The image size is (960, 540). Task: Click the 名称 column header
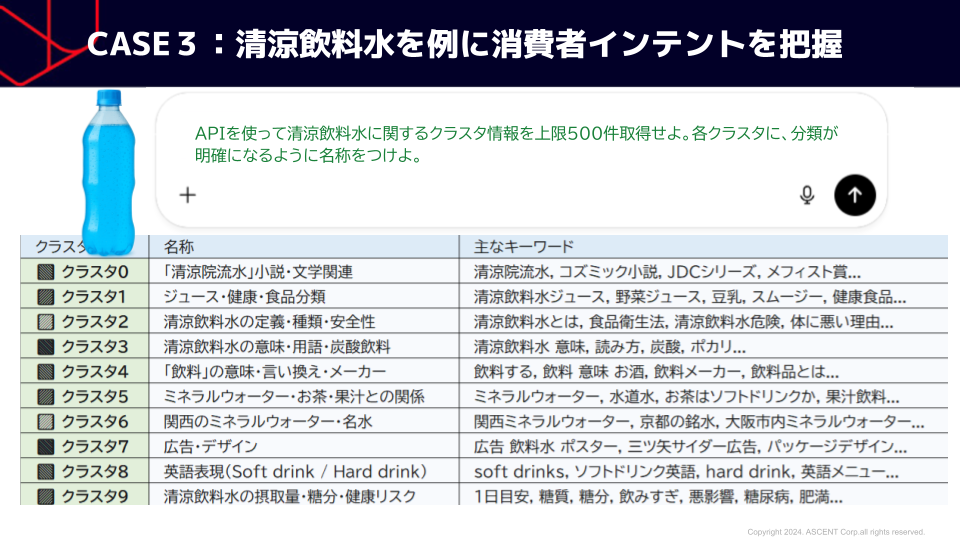[179, 247]
